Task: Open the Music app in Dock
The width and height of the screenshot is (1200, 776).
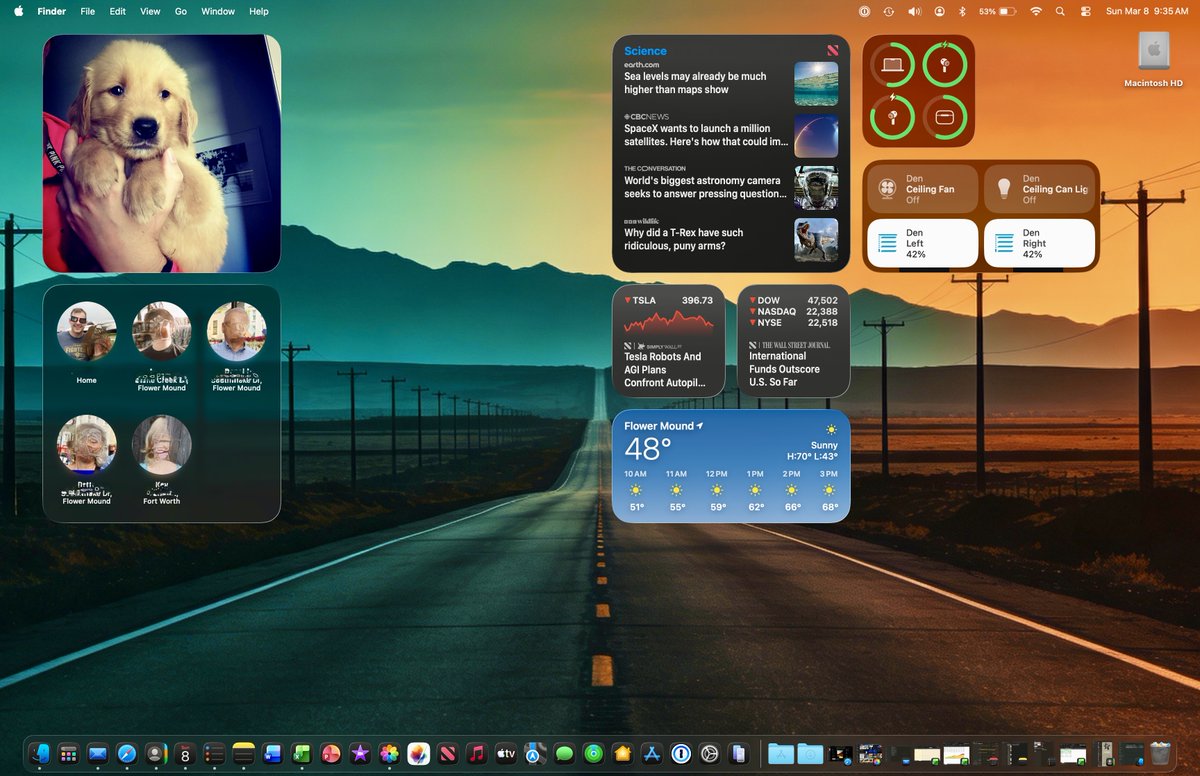Action: pyautogui.click(x=477, y=754)
